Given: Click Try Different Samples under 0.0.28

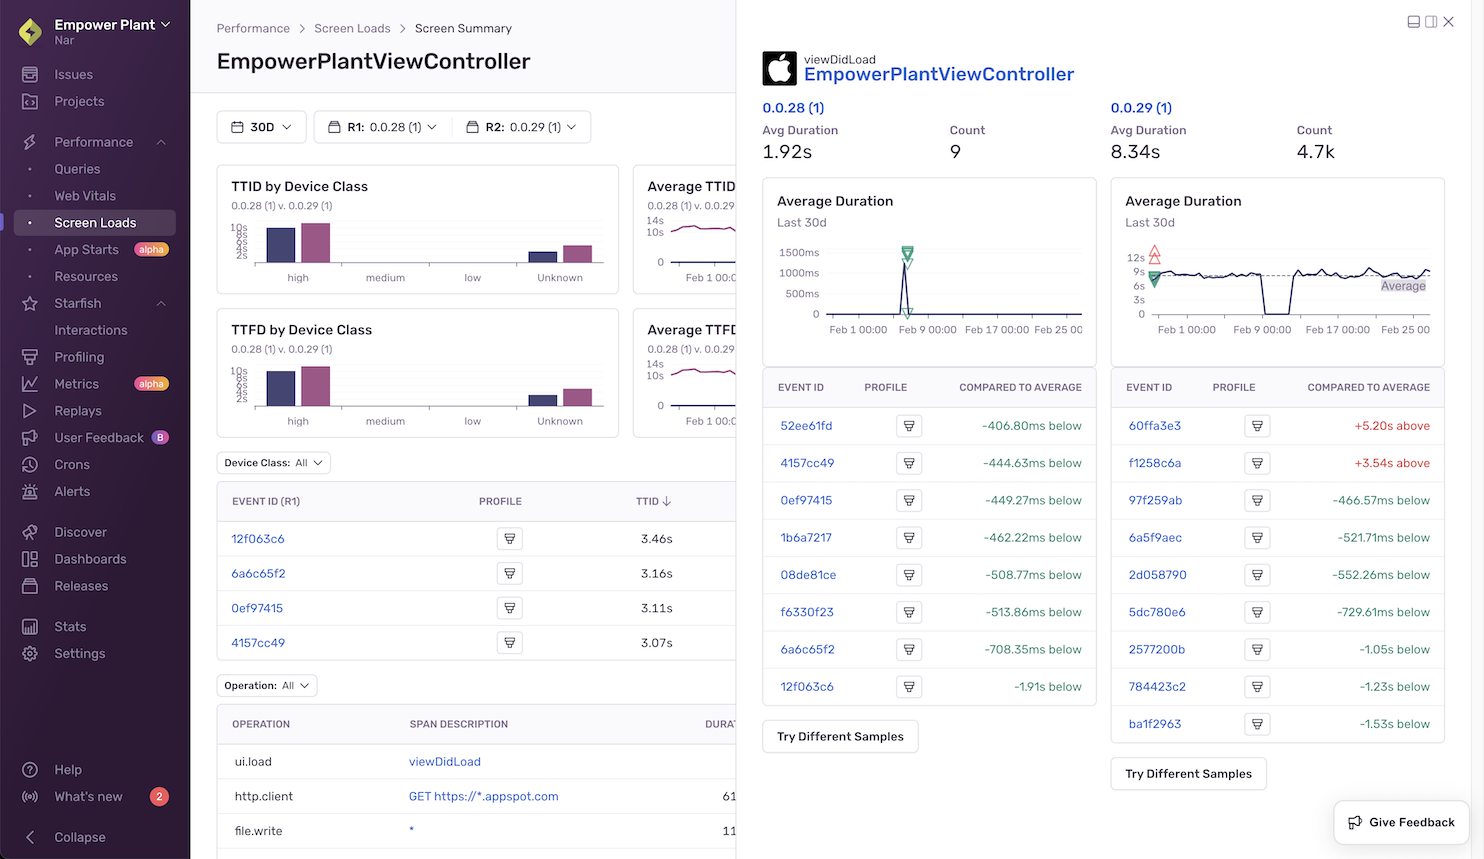Looking at the screenshot, I should (x=839, y=737).
